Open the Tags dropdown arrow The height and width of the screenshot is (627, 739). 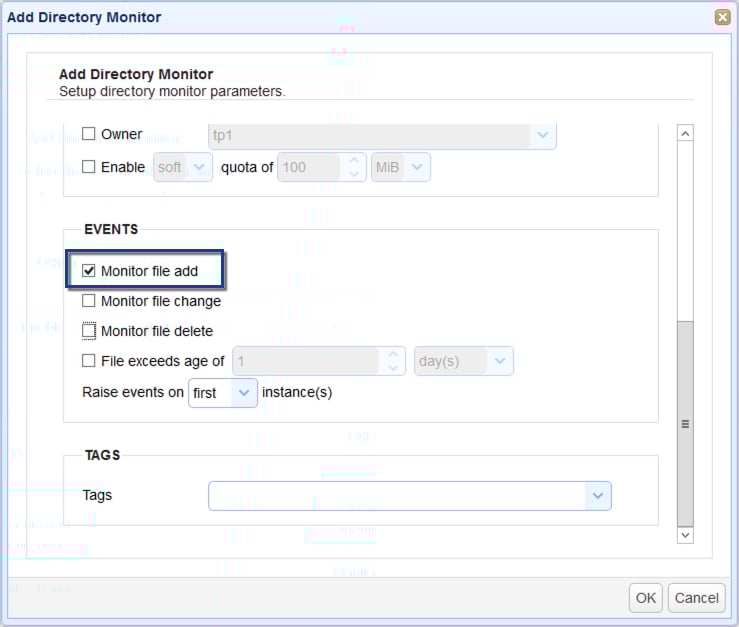[597, 495]
